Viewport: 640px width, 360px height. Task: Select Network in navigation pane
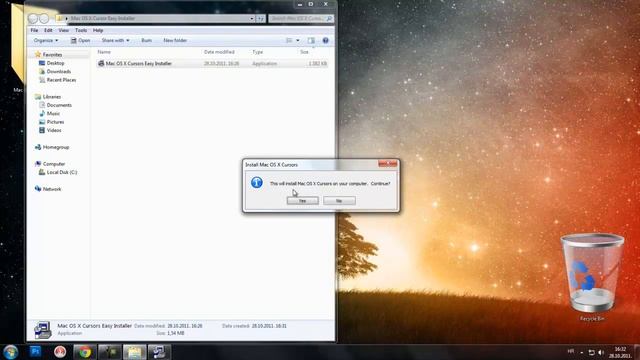51,189
